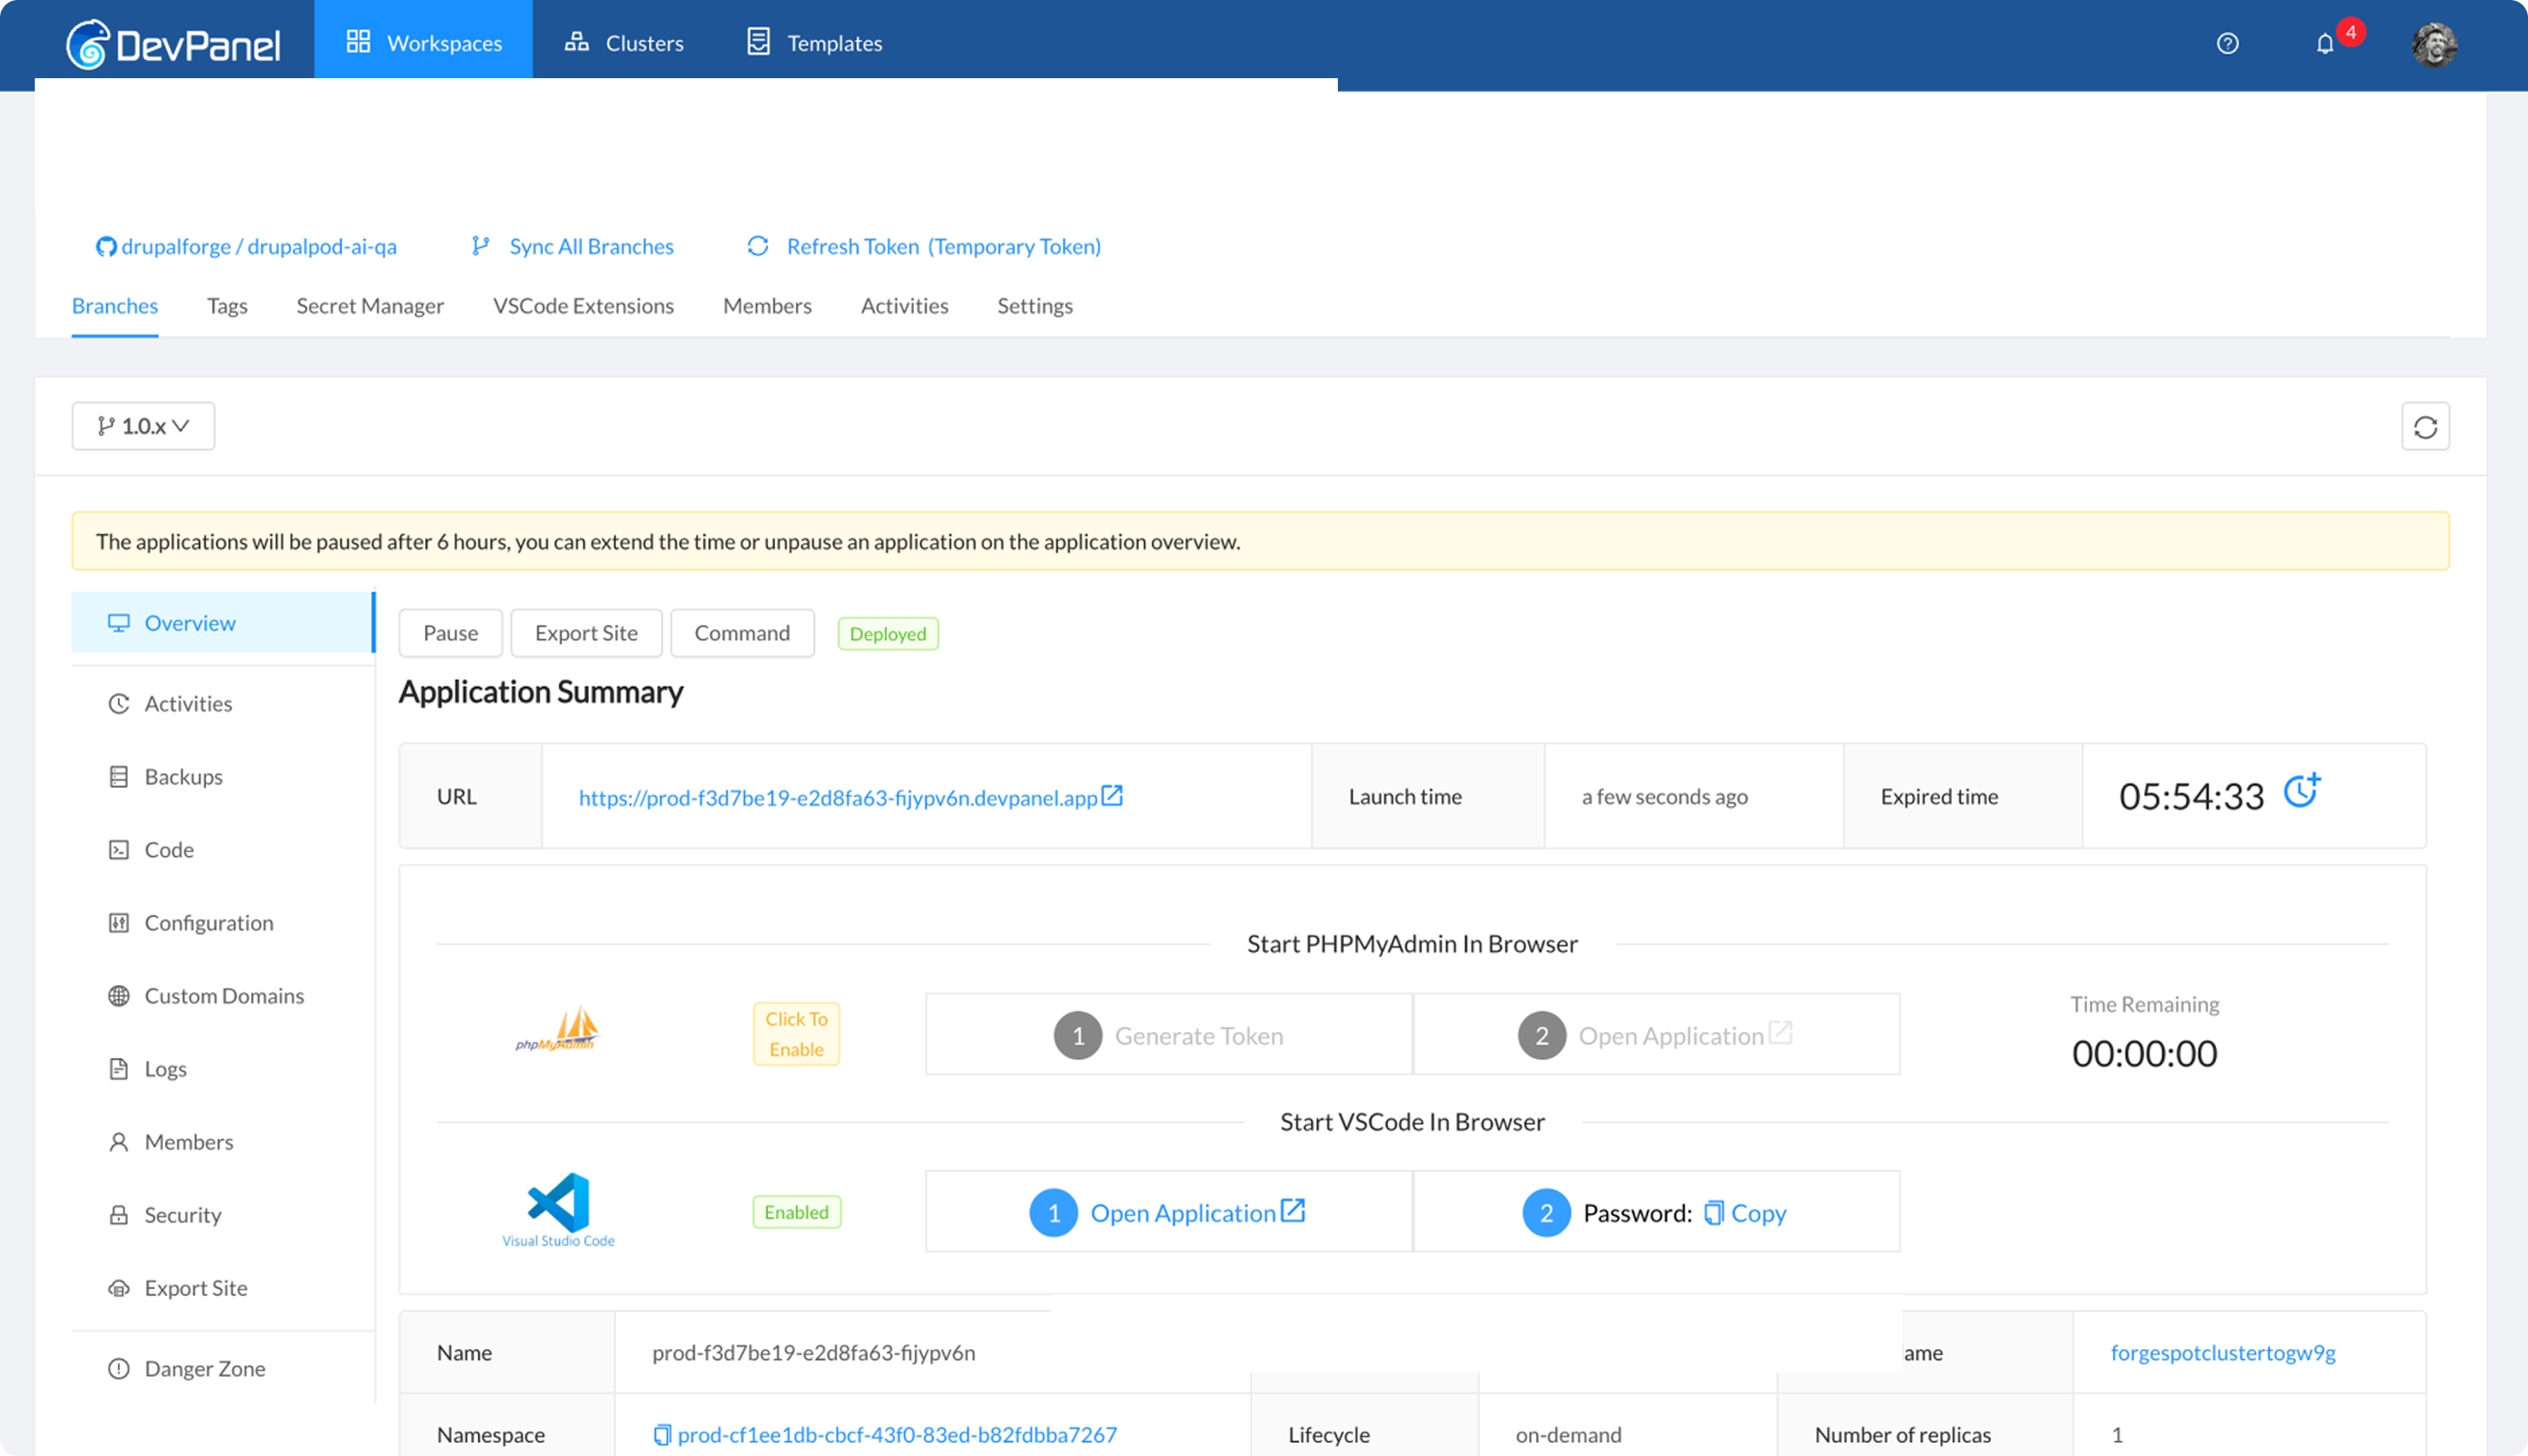Open the forgespotclustertogw9g cluster link
The width and height of the screenshot is (2528, 1456).
click(x=2223, y=1353)
